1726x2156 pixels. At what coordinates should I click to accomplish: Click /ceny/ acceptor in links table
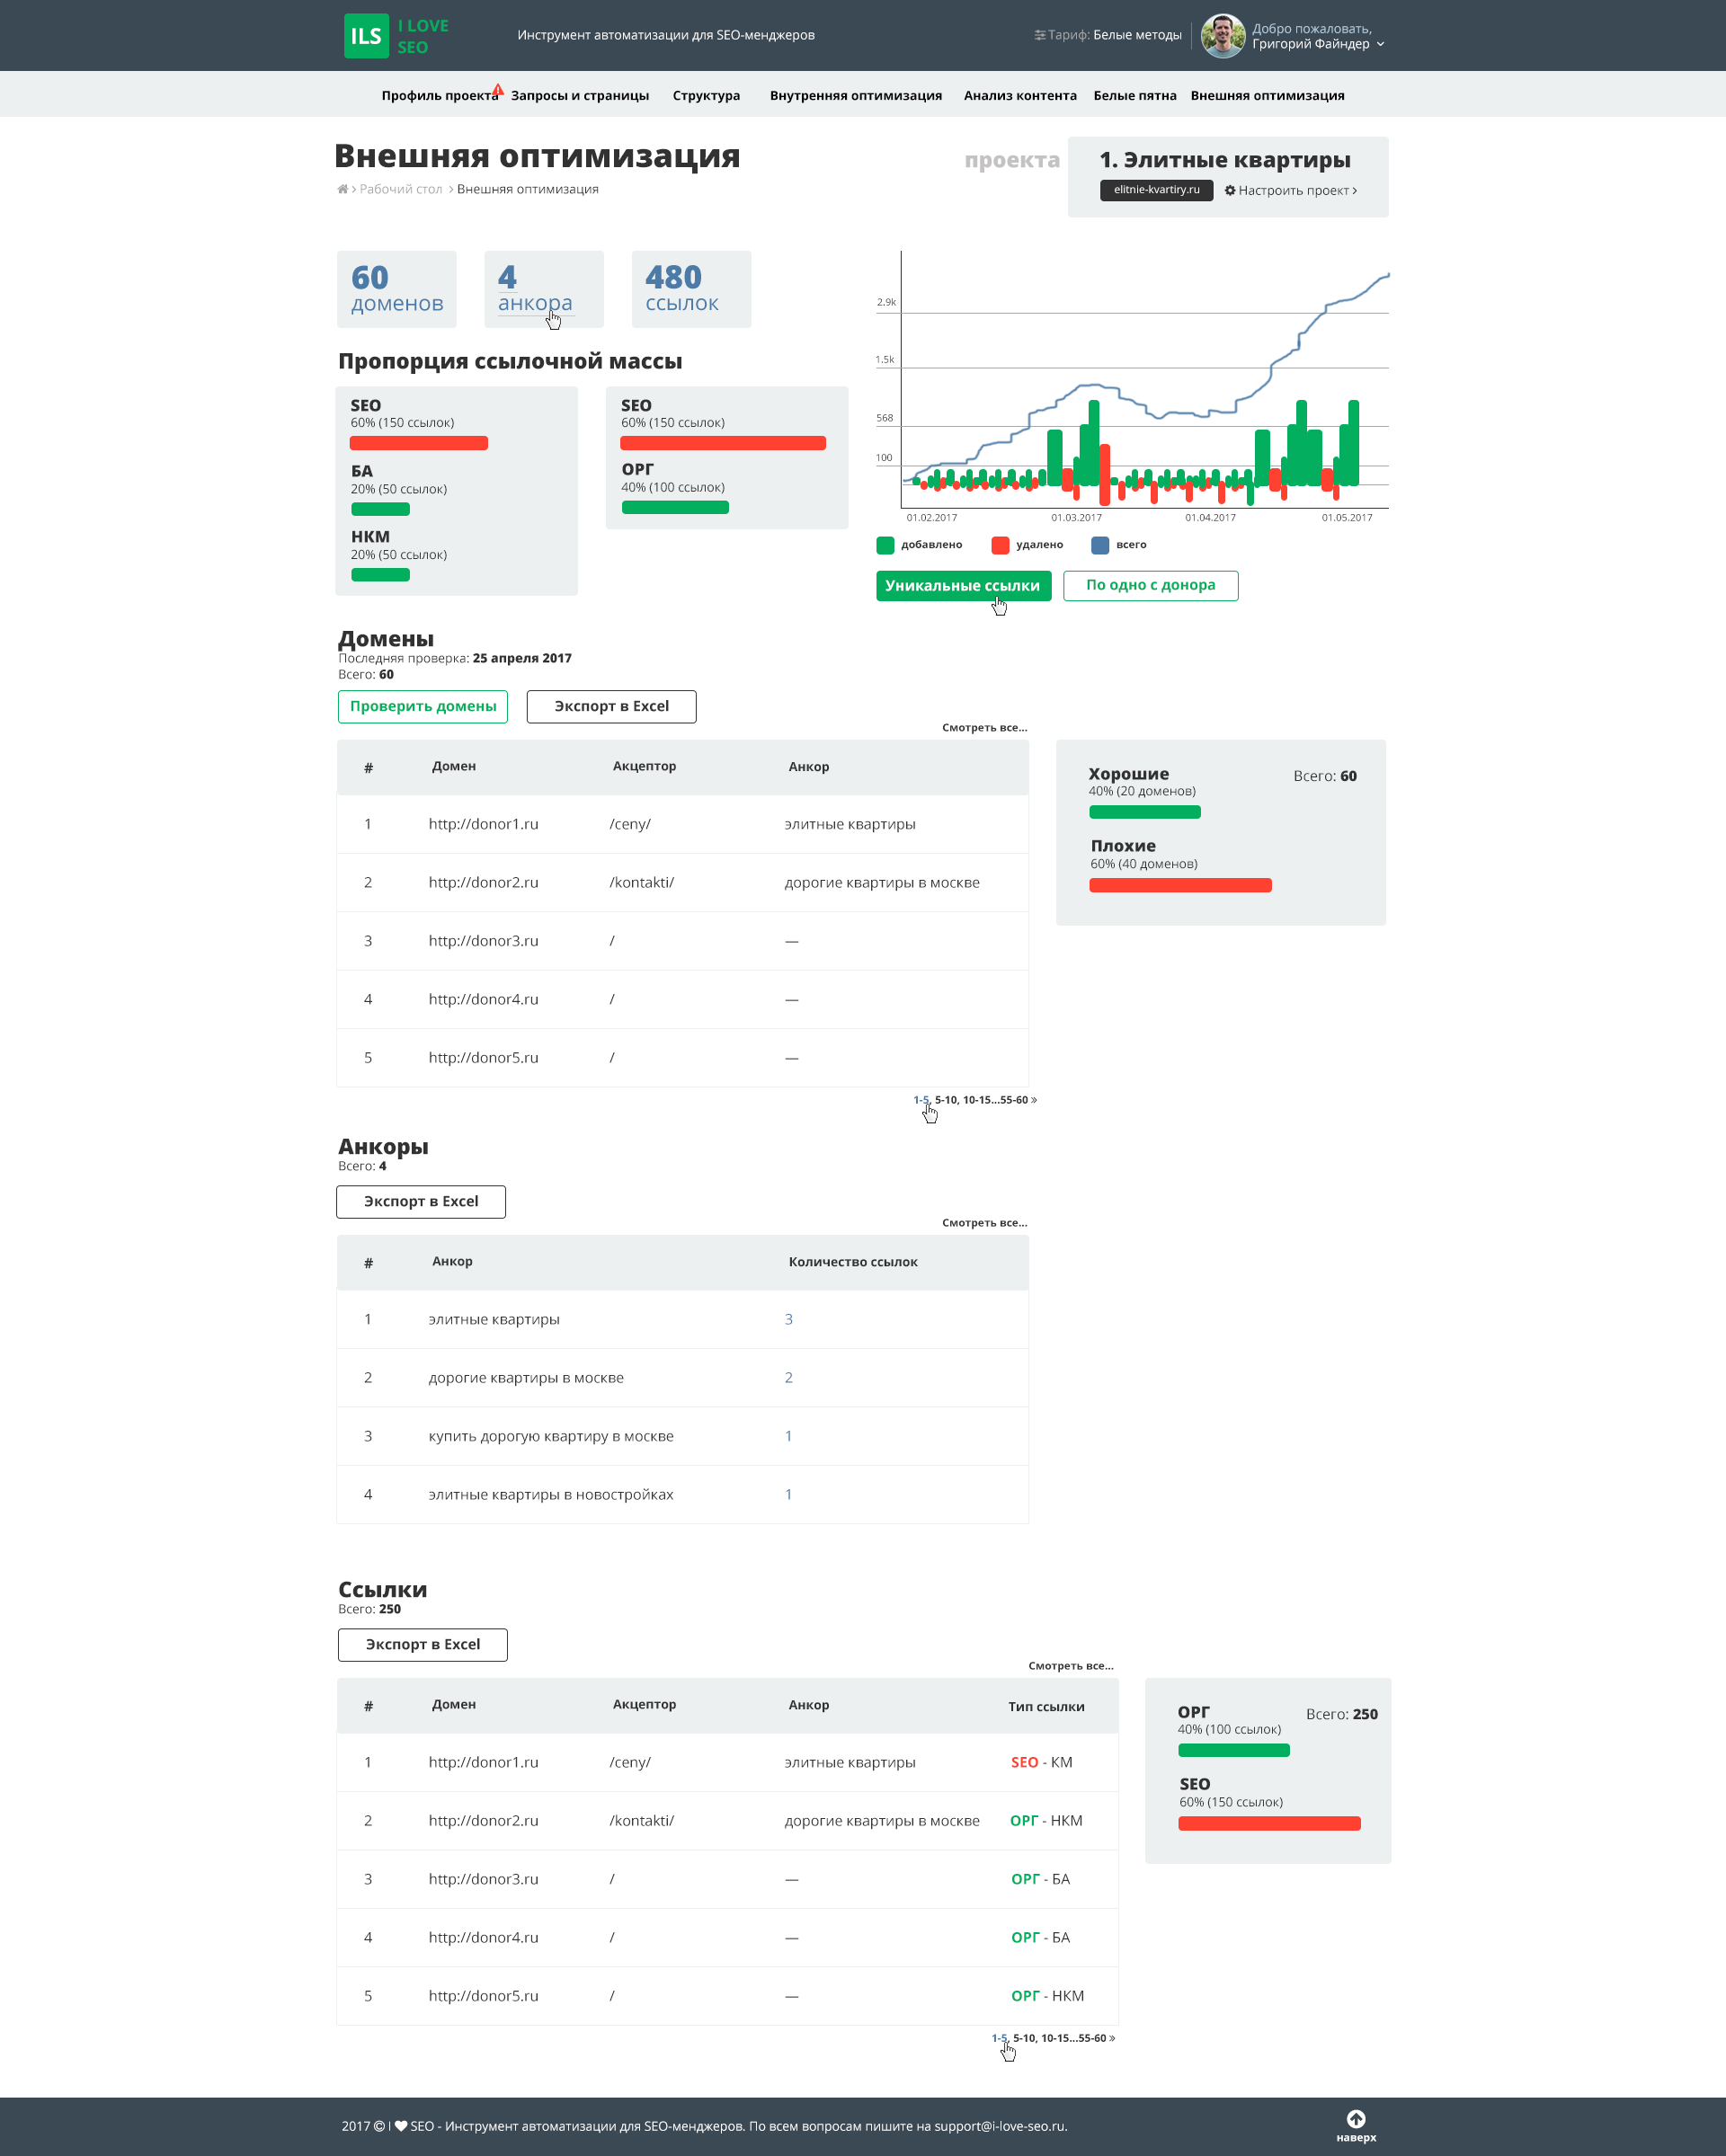pos(629,1762)
